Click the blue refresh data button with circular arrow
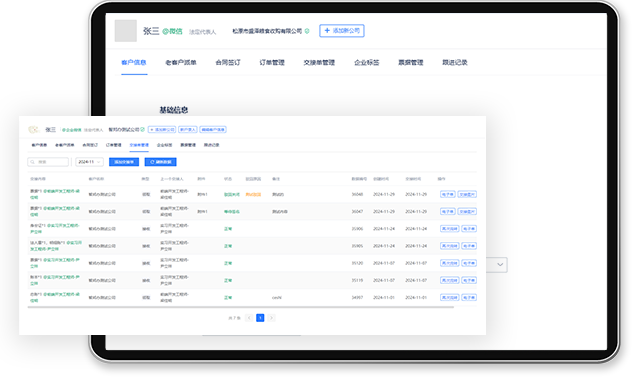 (x=160, y=162)
